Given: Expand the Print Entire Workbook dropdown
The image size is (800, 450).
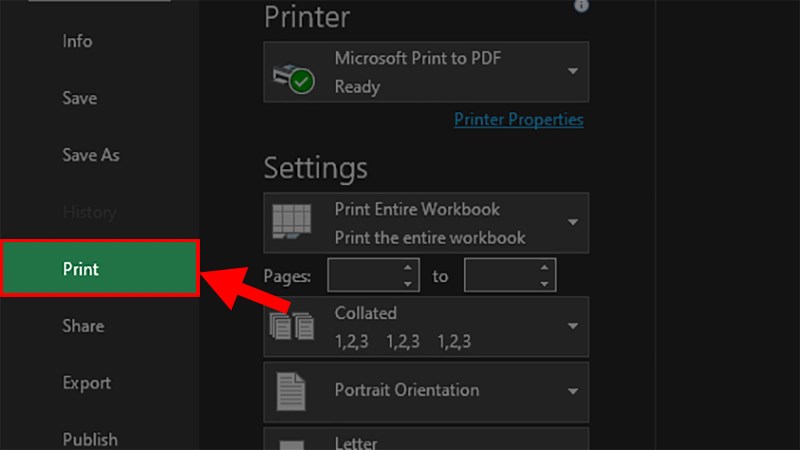Looking at the screenshot, I should point(426,223).
